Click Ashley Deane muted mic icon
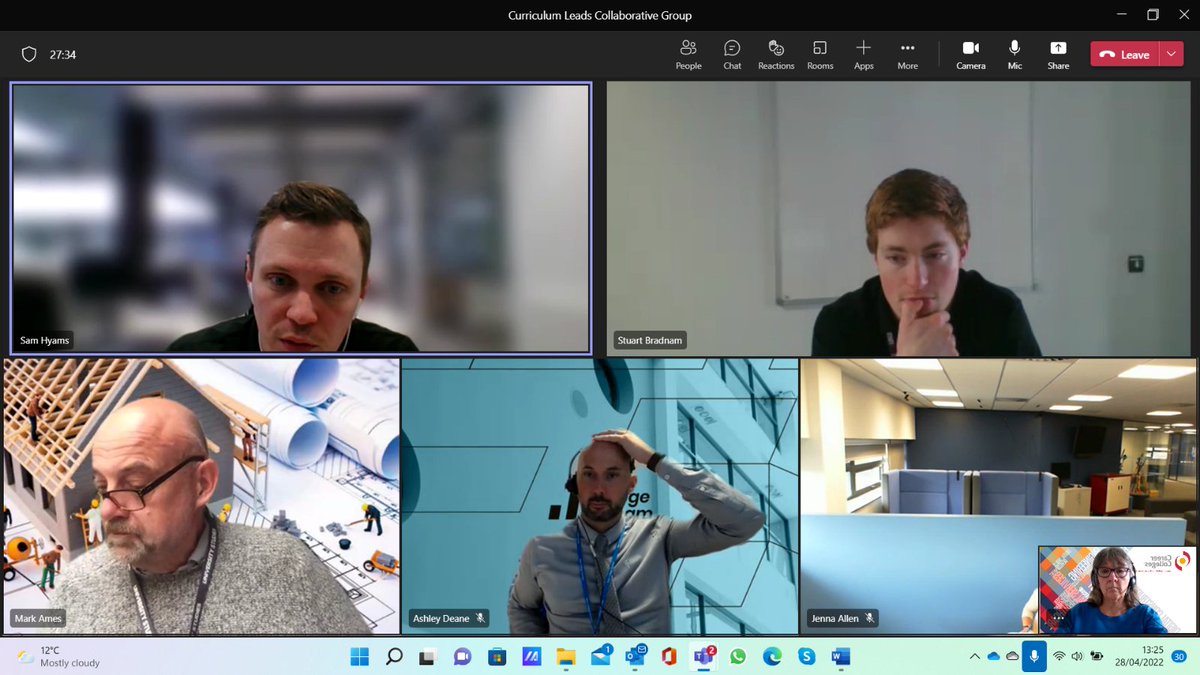 click(x=481, y=618)
